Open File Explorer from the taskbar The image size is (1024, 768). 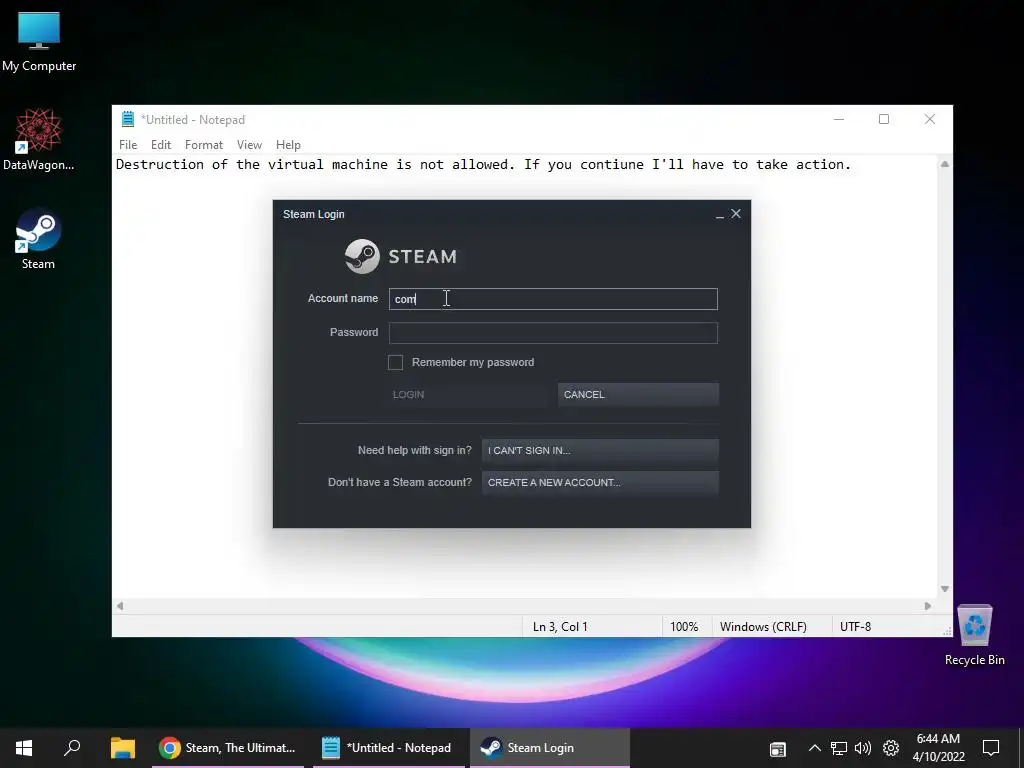[122, 748]
